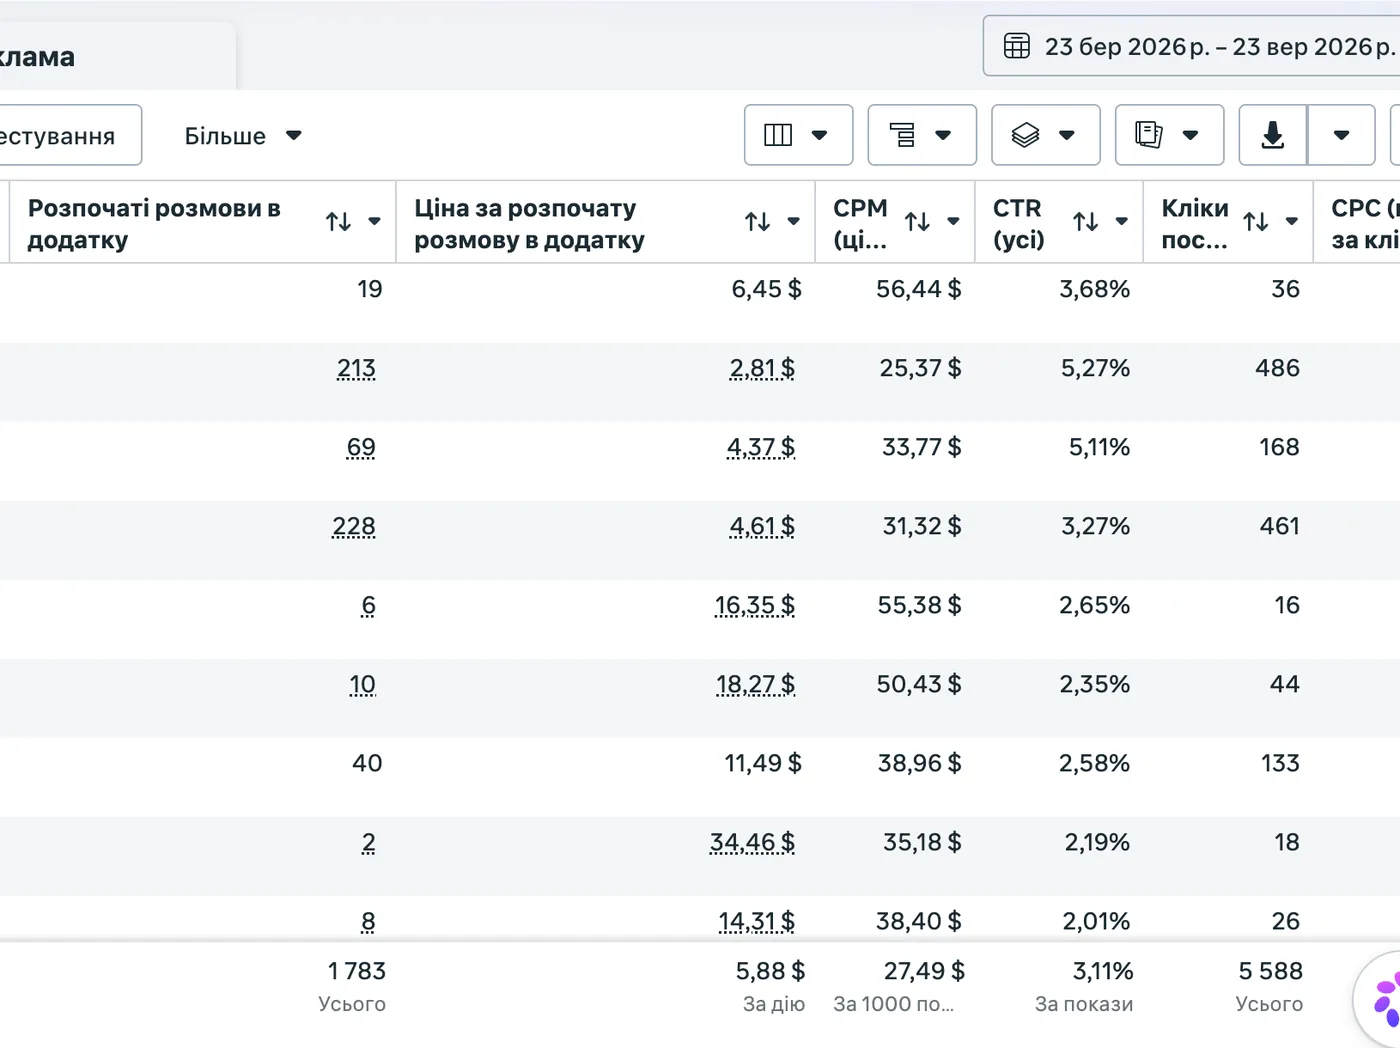Click the underlined 69 conversations value
This screenshot has width=1400, height=1048.
coord(361,447)
